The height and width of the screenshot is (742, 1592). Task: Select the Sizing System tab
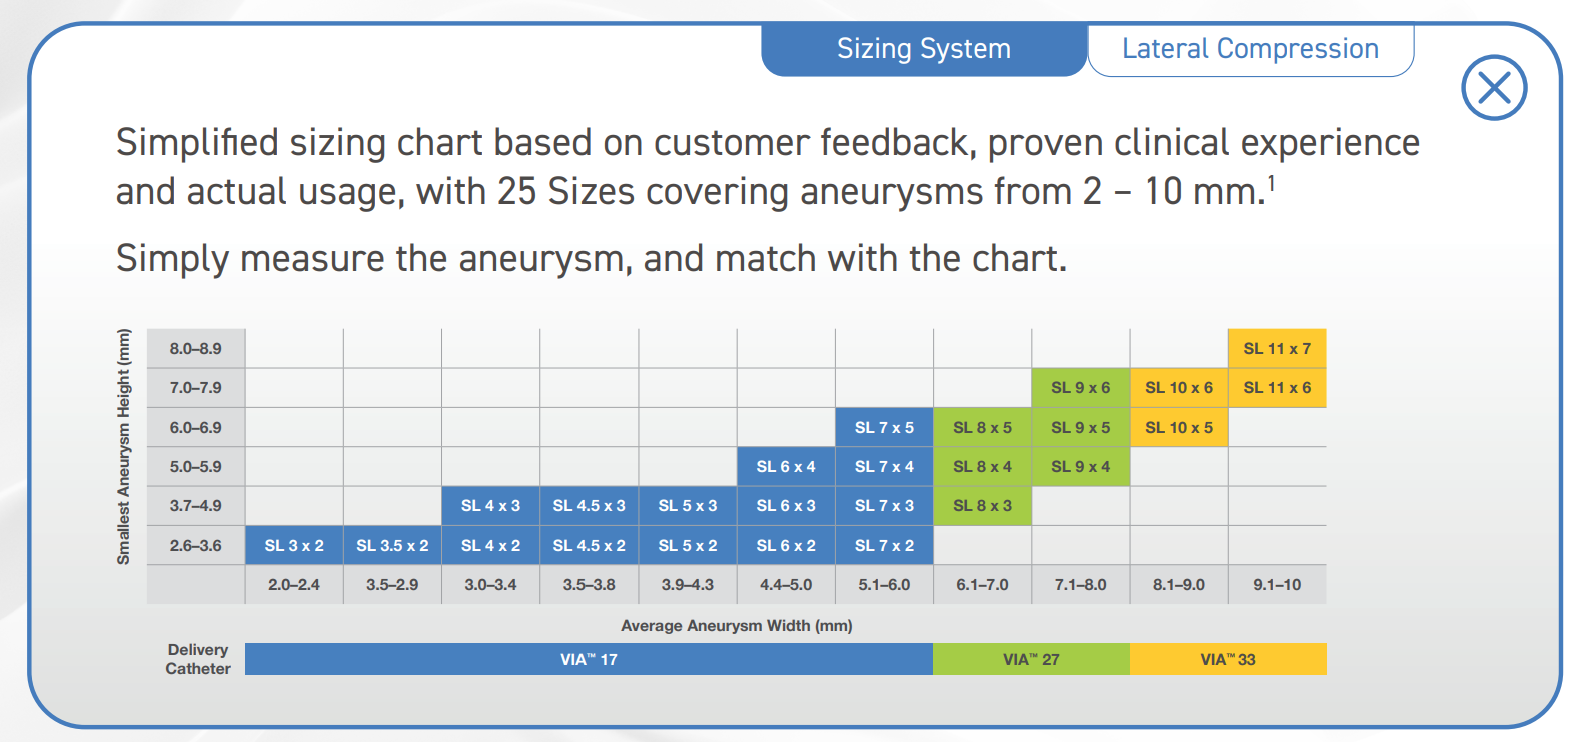click(x=921, y=48)
